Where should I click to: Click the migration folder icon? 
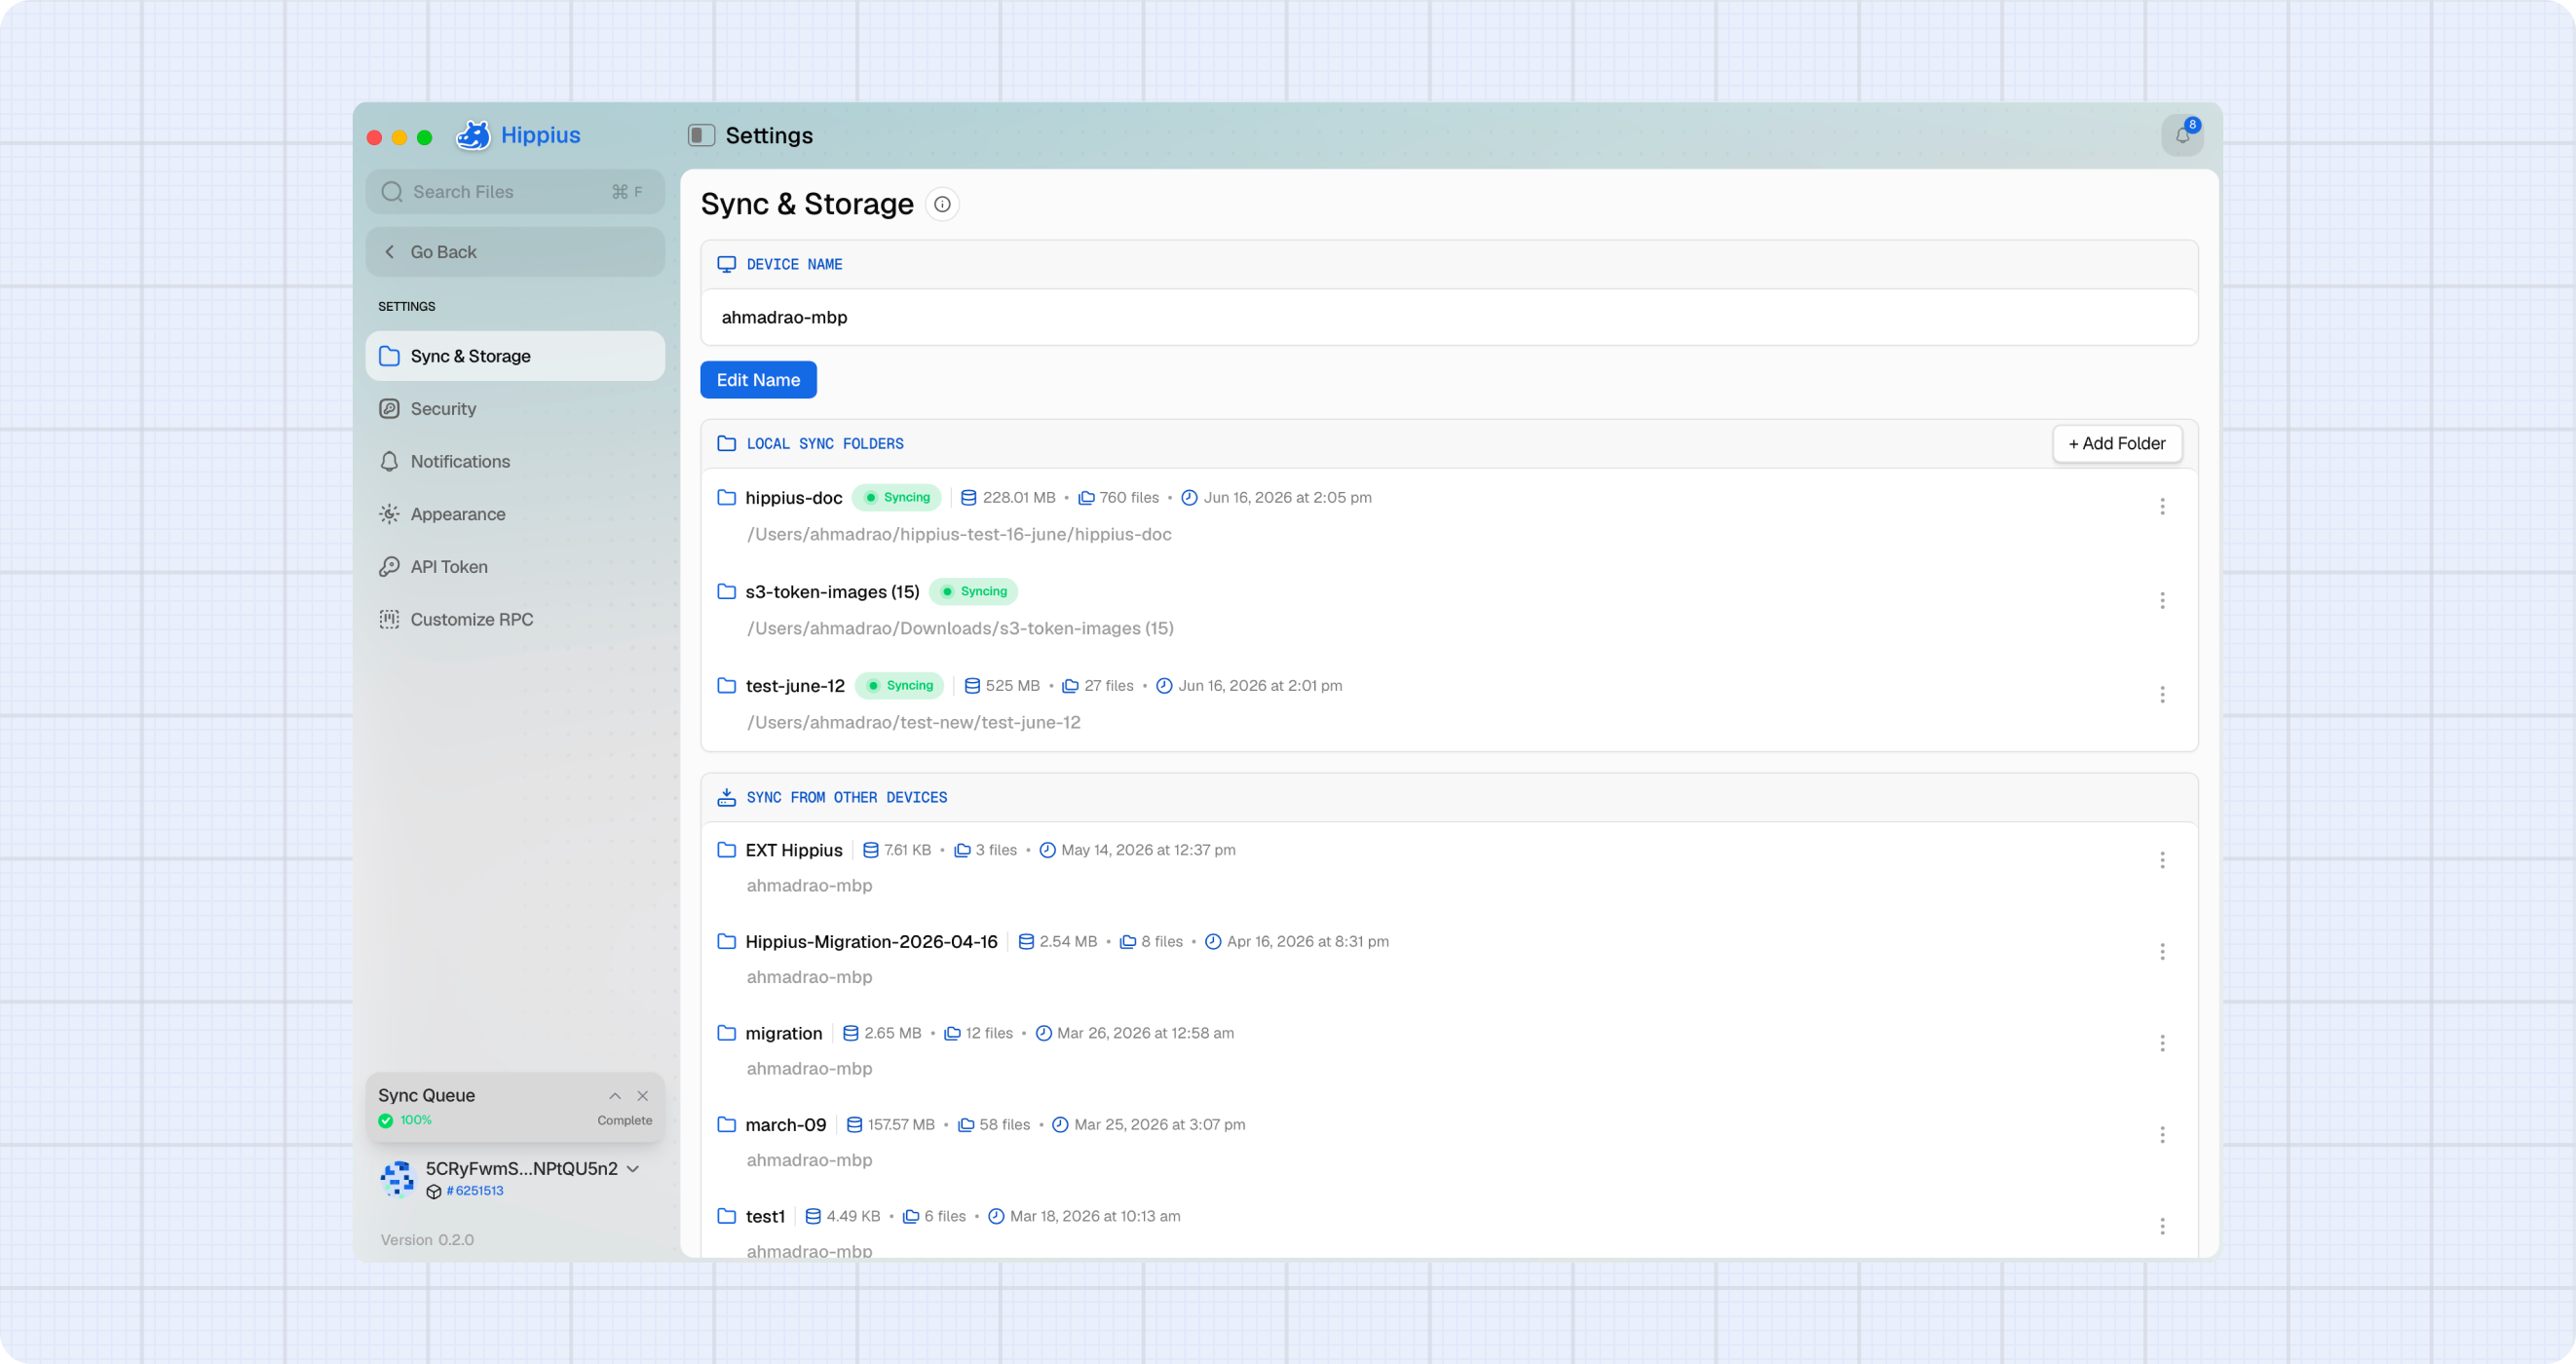(727, 1033)
